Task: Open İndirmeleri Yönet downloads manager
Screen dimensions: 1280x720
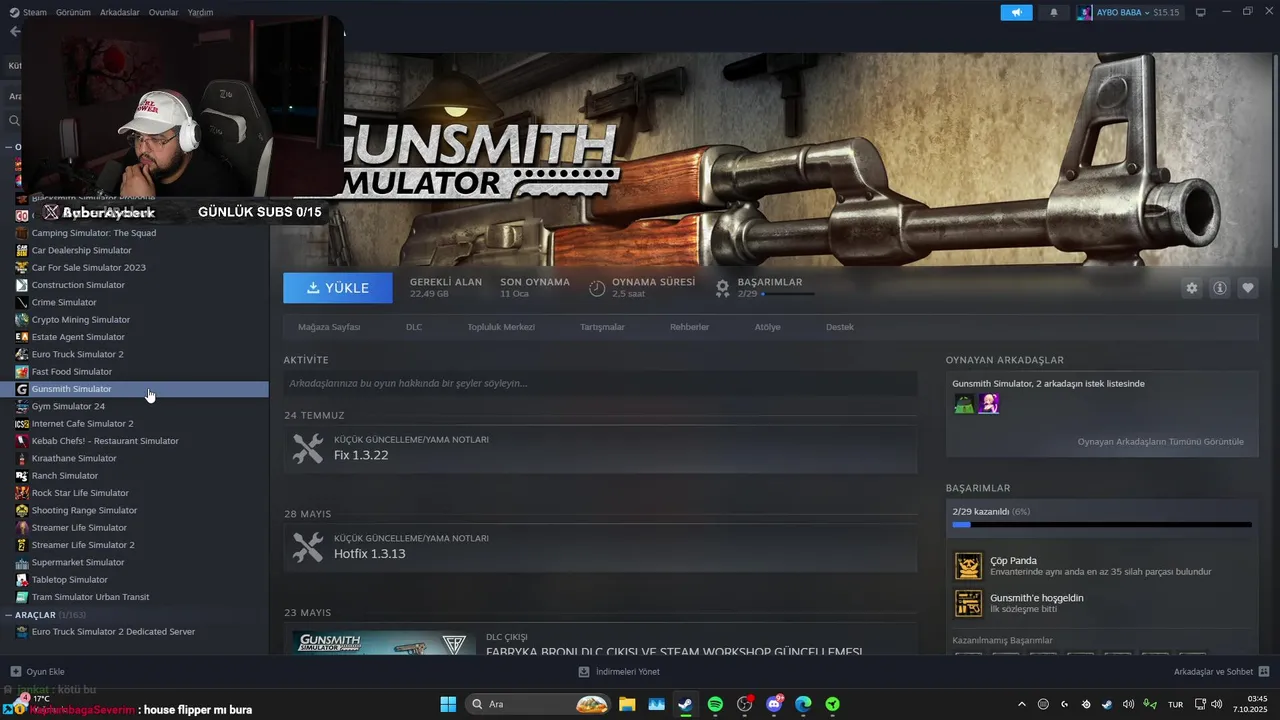Action: coord(619,671)
